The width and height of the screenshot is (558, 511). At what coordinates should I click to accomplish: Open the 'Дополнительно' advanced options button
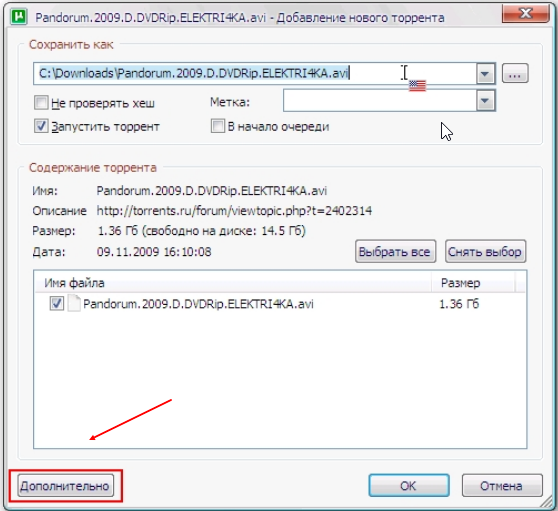(65, 485)
